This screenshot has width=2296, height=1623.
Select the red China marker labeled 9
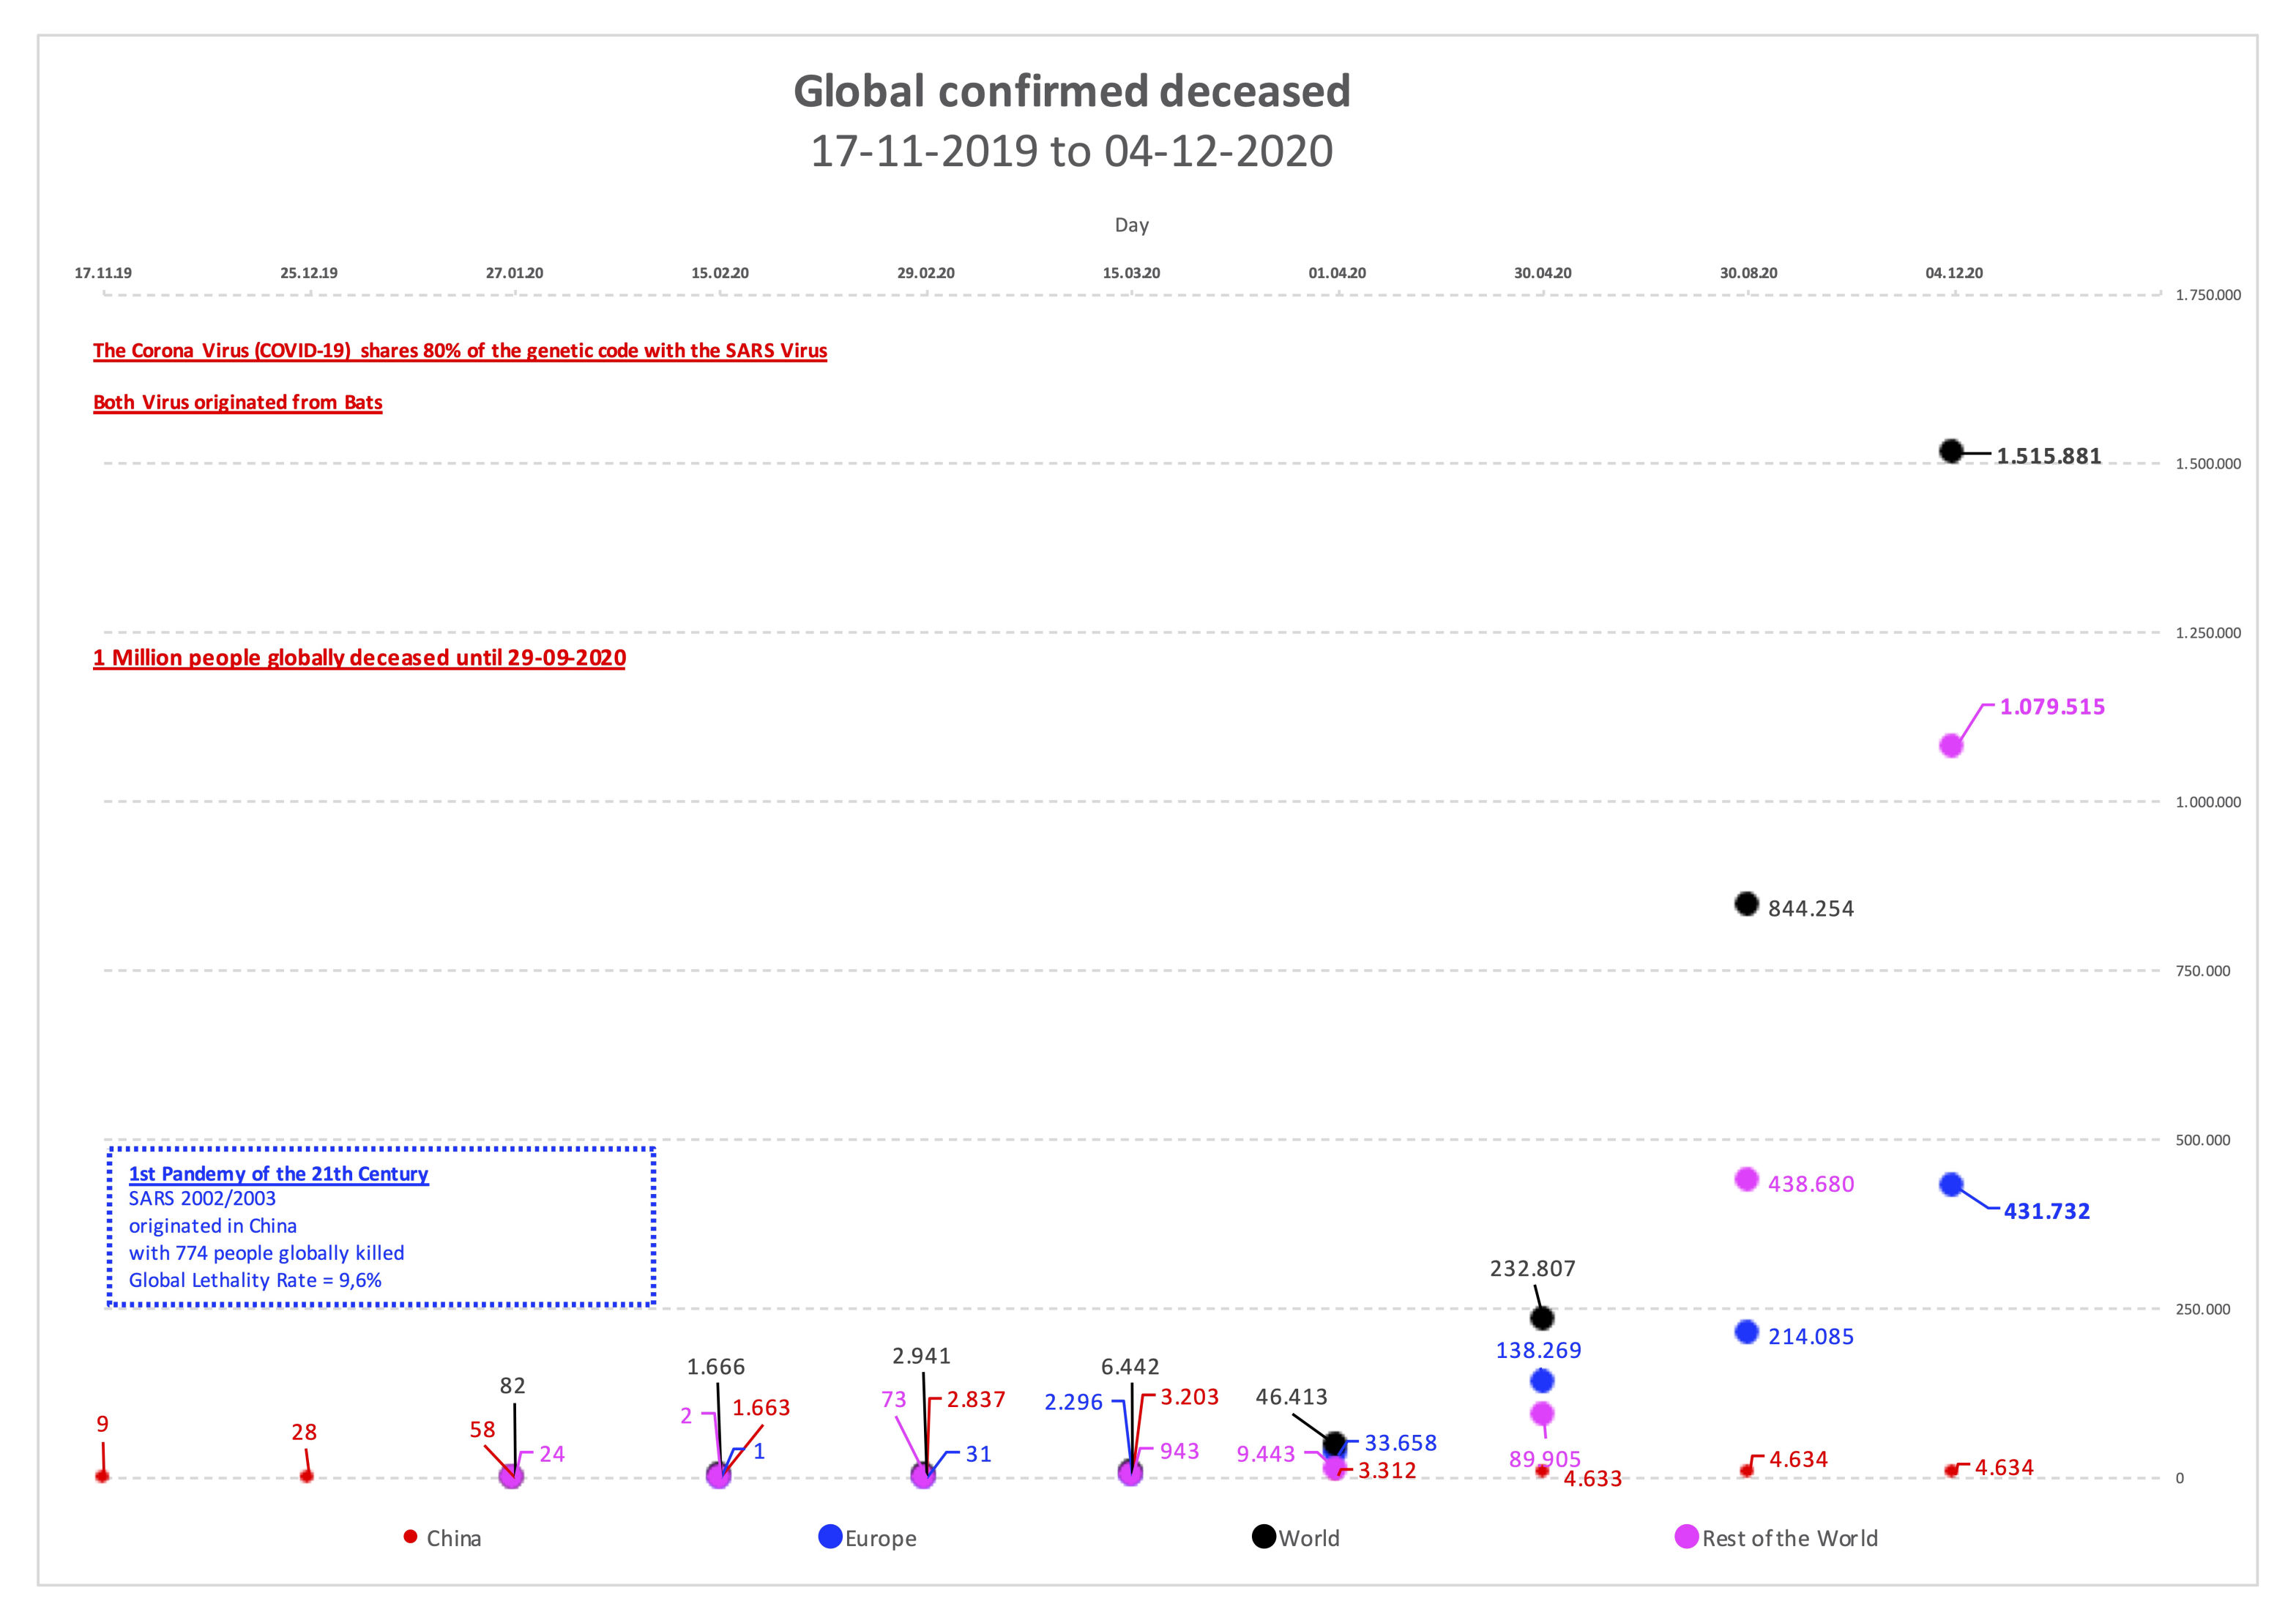coord(102,1476)
